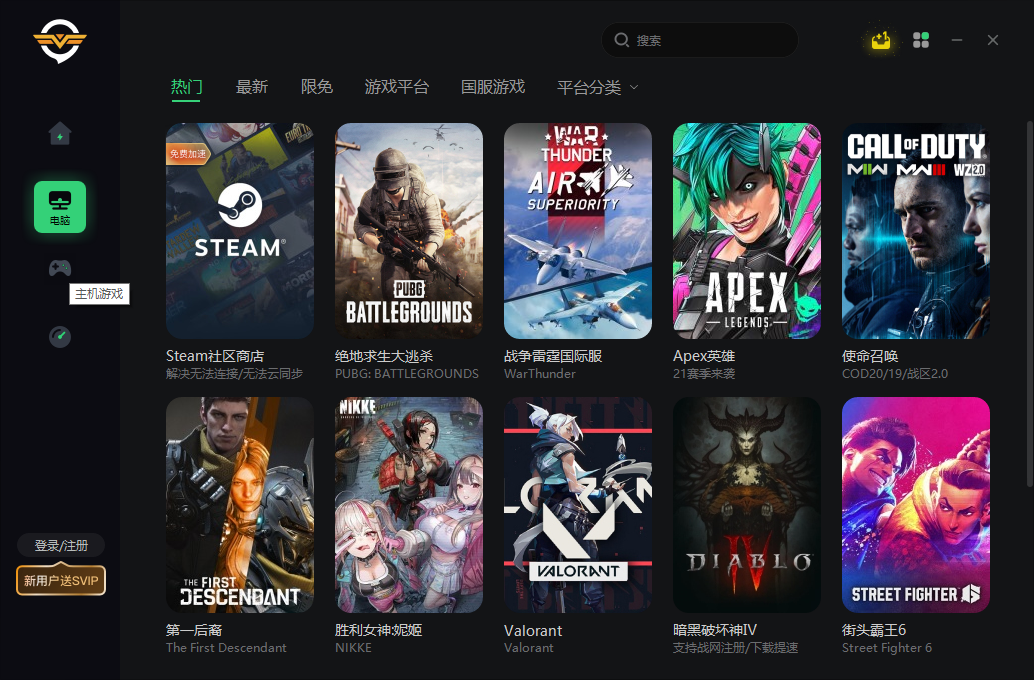This screenshot has width=1034, height=680.
Task: Open the four-square apps grid icon
Action: 921,40
